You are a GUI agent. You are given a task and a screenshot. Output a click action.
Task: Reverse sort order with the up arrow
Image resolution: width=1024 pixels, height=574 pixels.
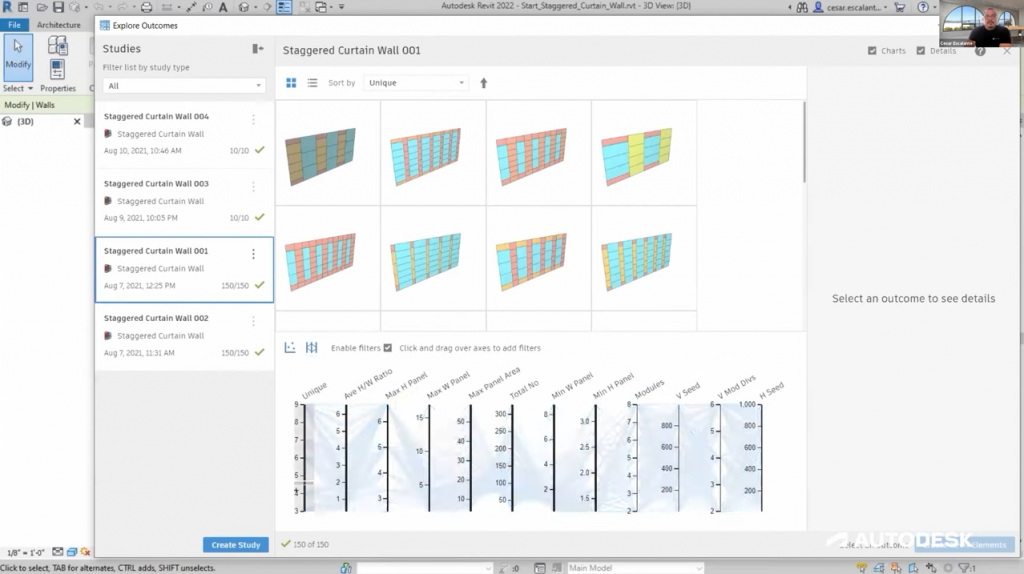click(484, 83)
